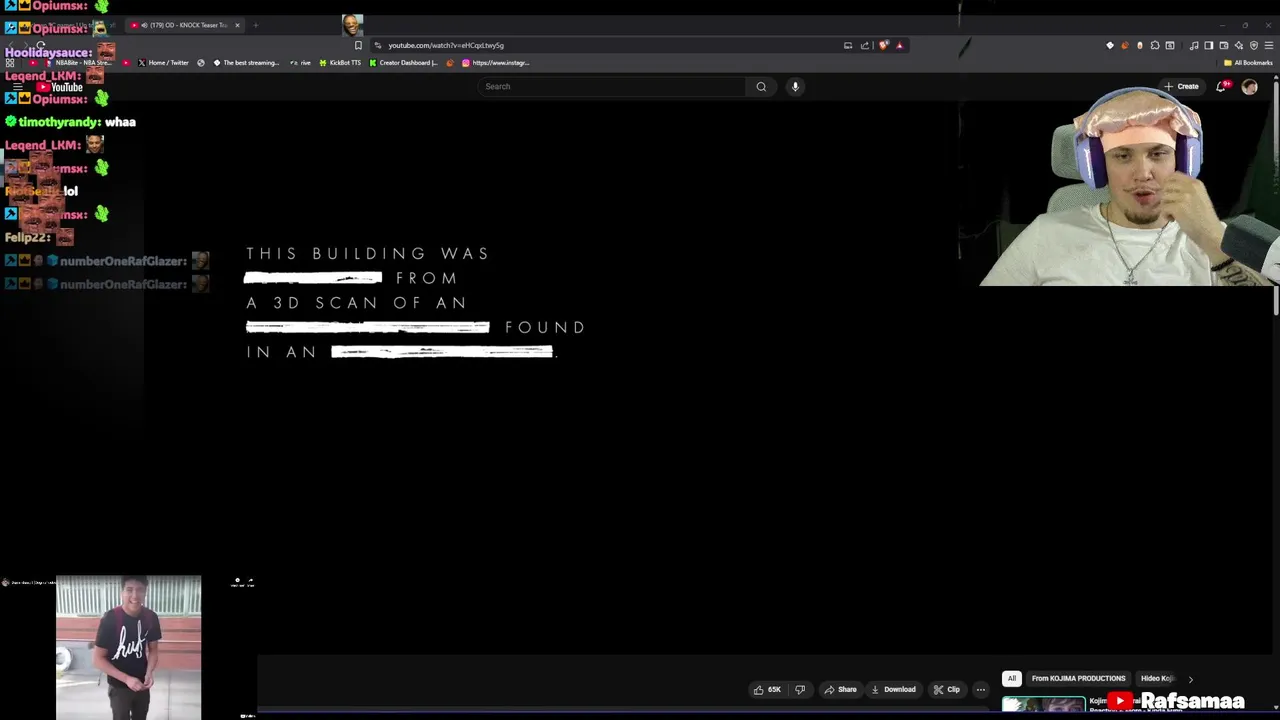The image size is (1280, 720).
Task: Click the white diamond extension icon
Action: click(x=1109, y=45)
